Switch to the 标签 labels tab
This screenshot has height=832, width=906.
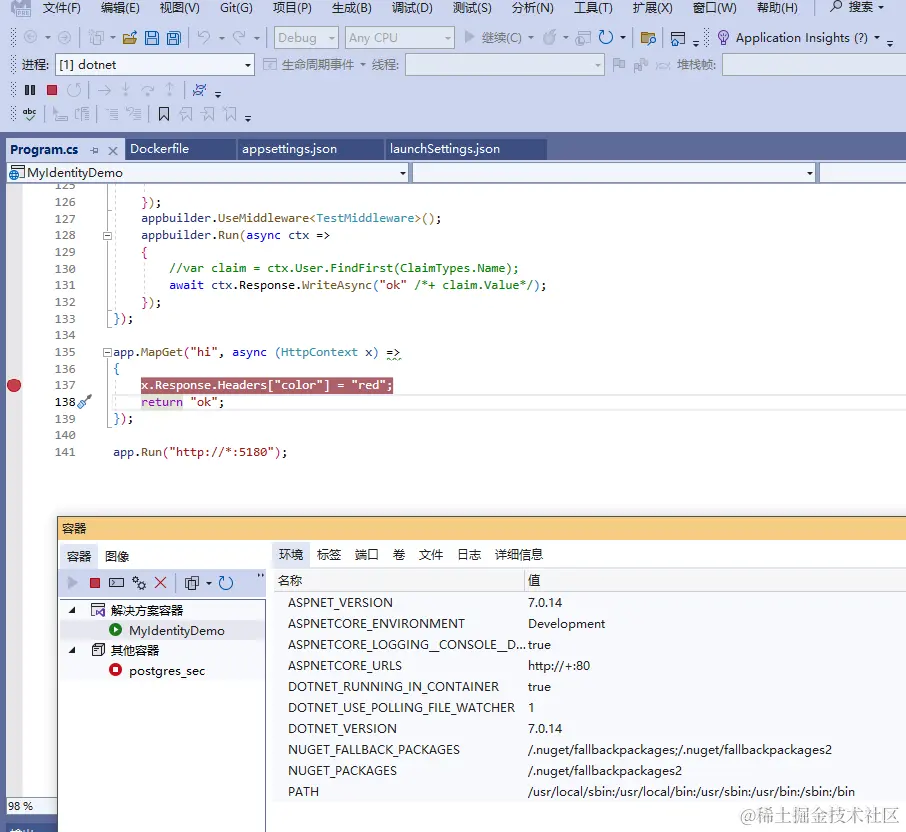[329, 555]
